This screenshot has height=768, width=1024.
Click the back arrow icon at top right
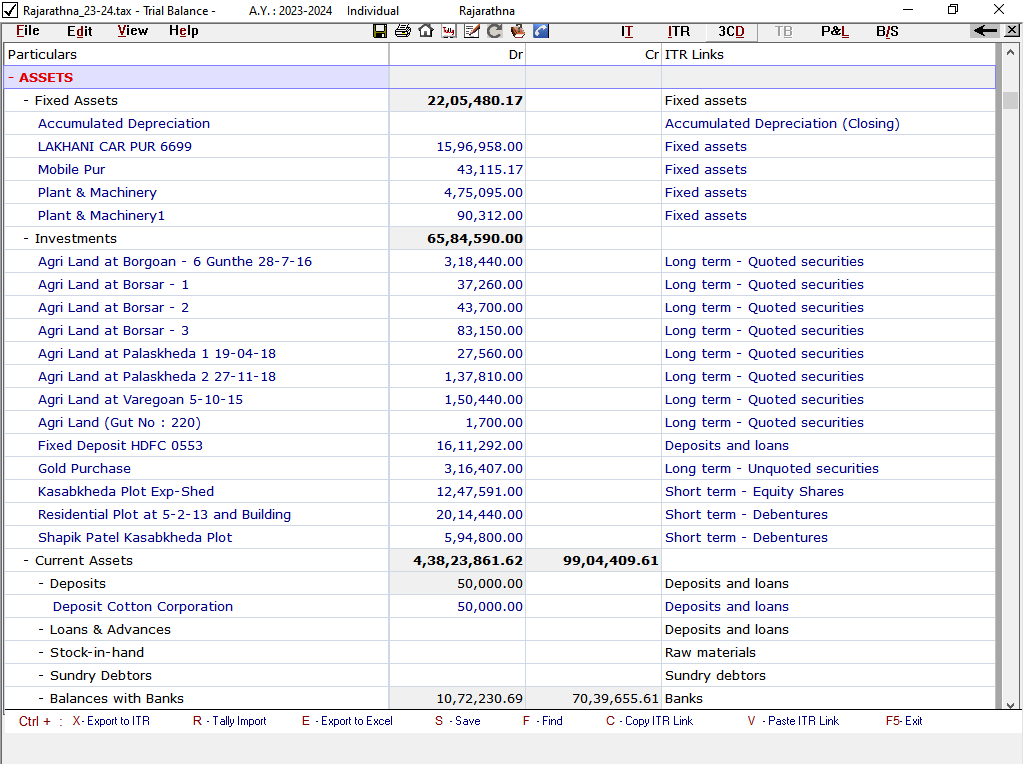pyautogui.click(x=985, y=31)
